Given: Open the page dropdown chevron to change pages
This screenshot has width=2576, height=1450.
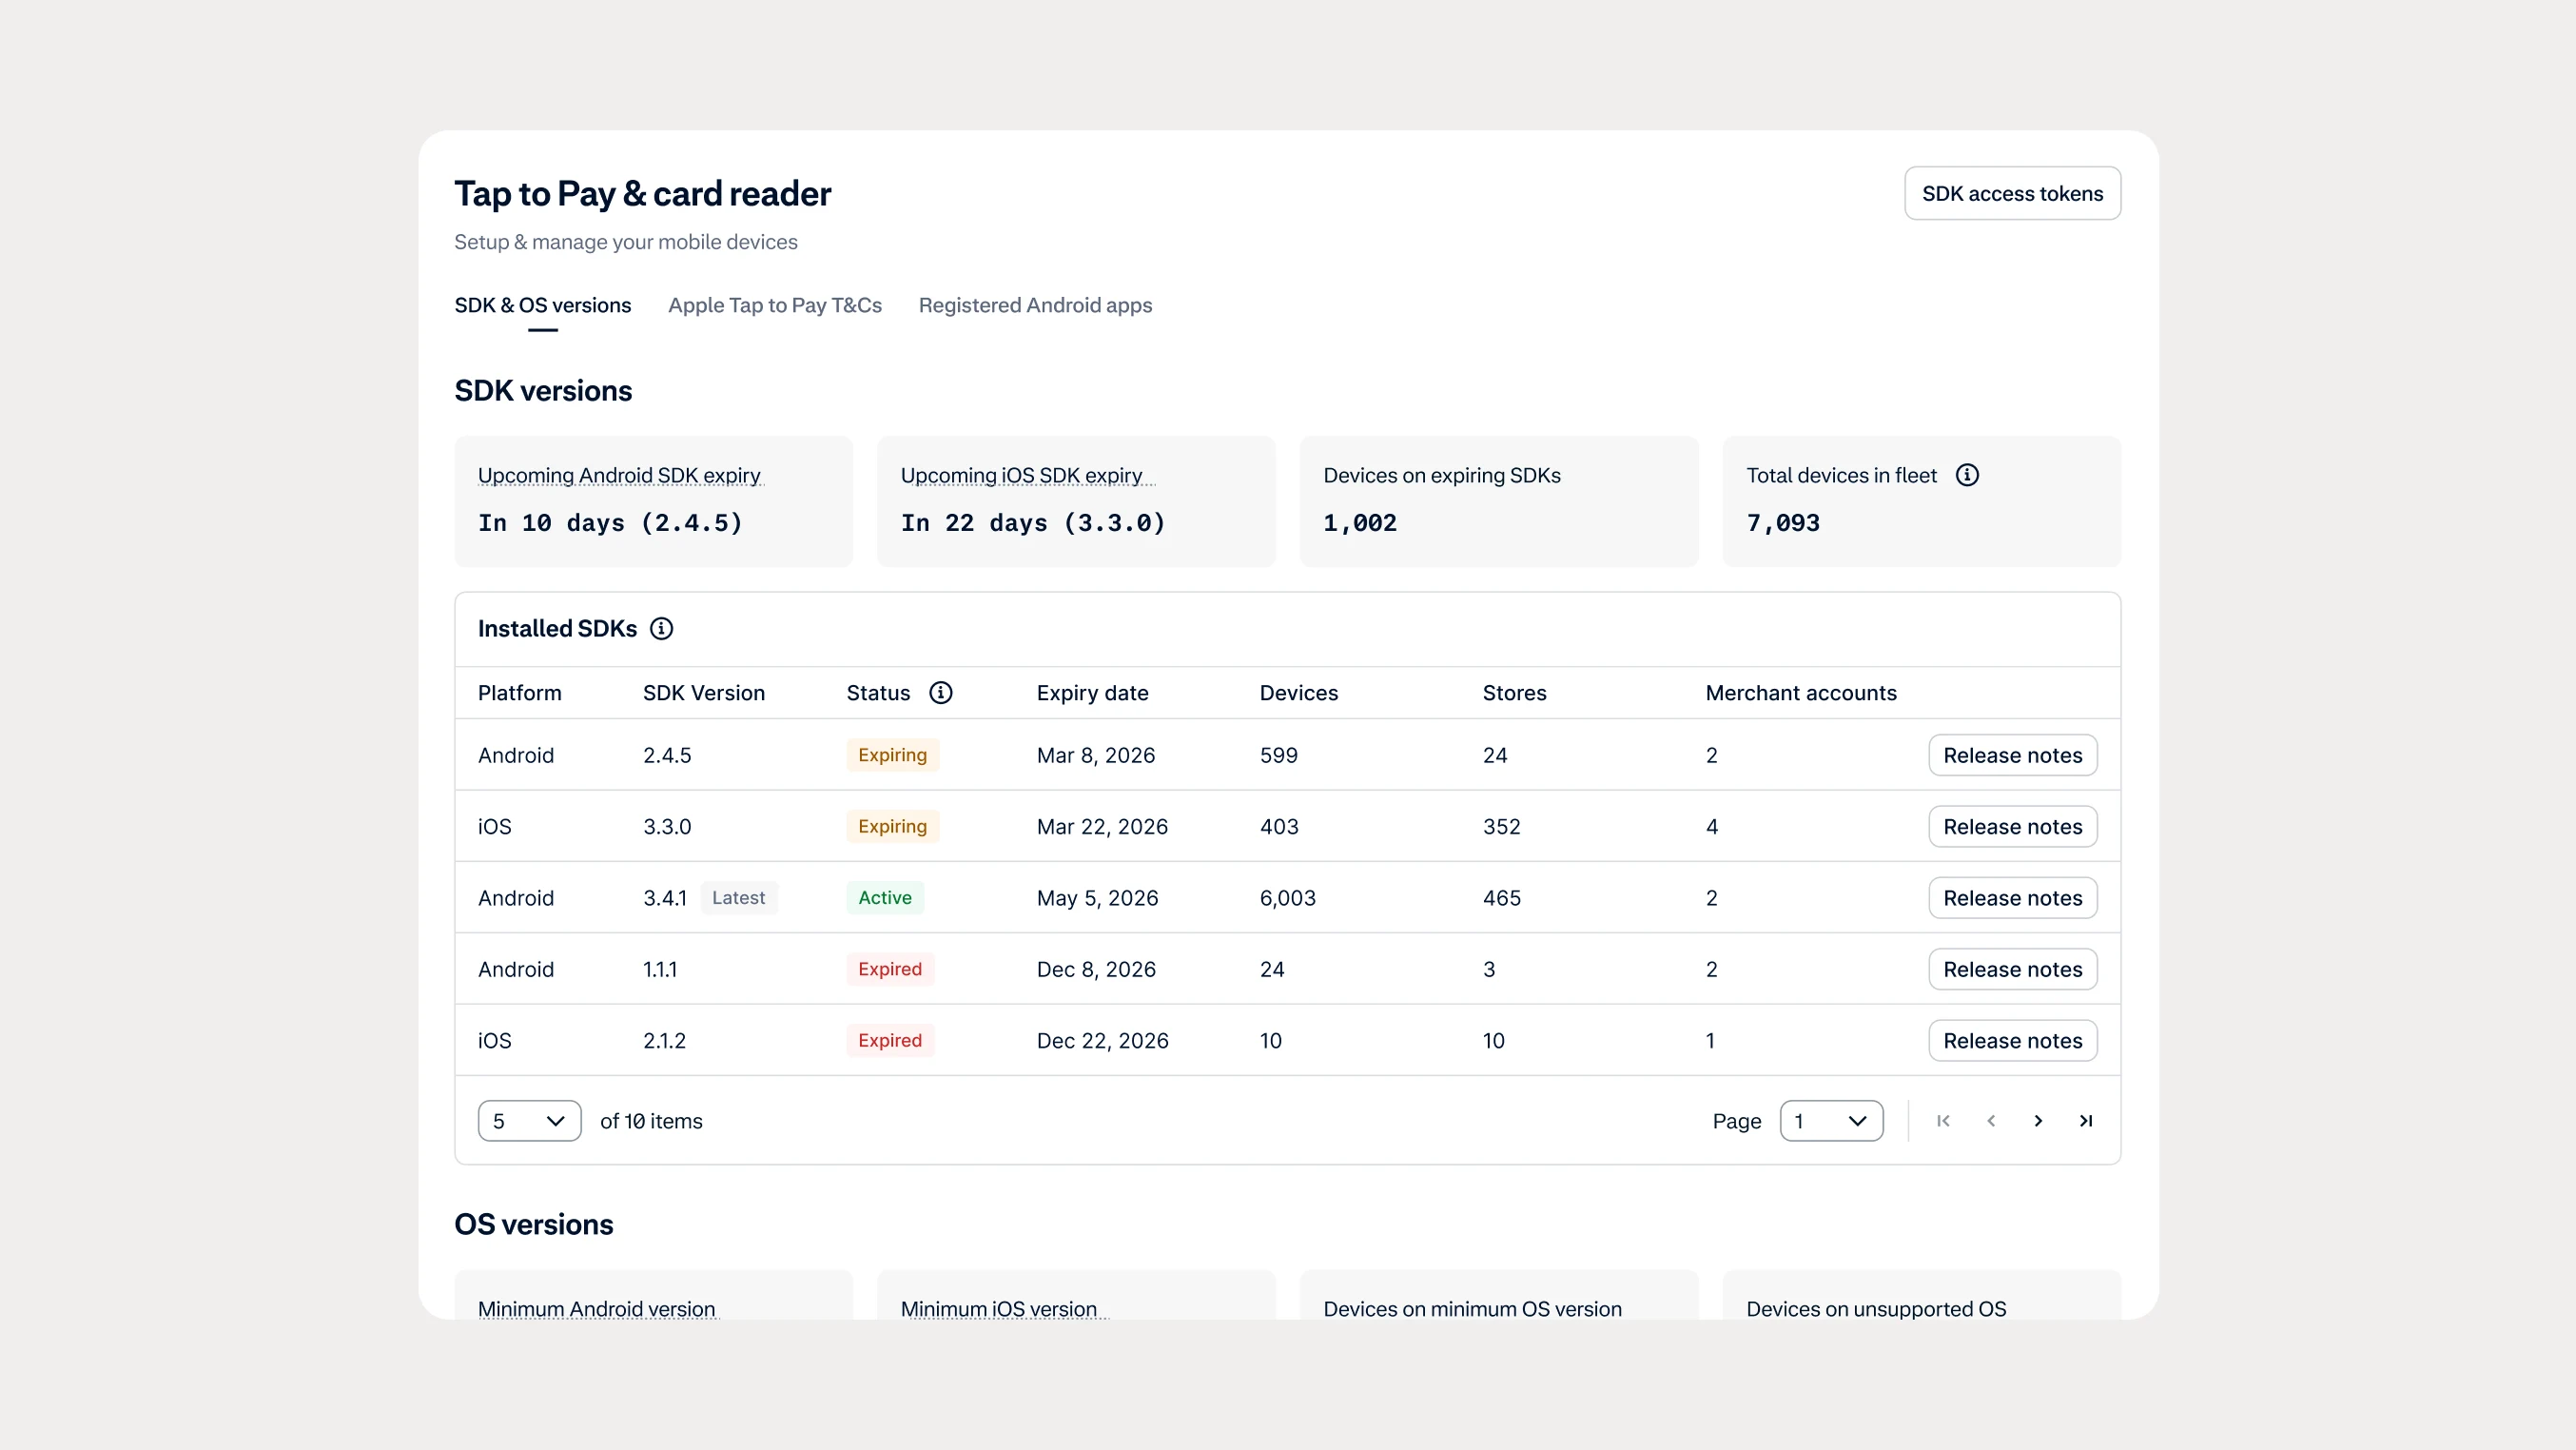Looking at the screenshot, I should [1858, 1121].
